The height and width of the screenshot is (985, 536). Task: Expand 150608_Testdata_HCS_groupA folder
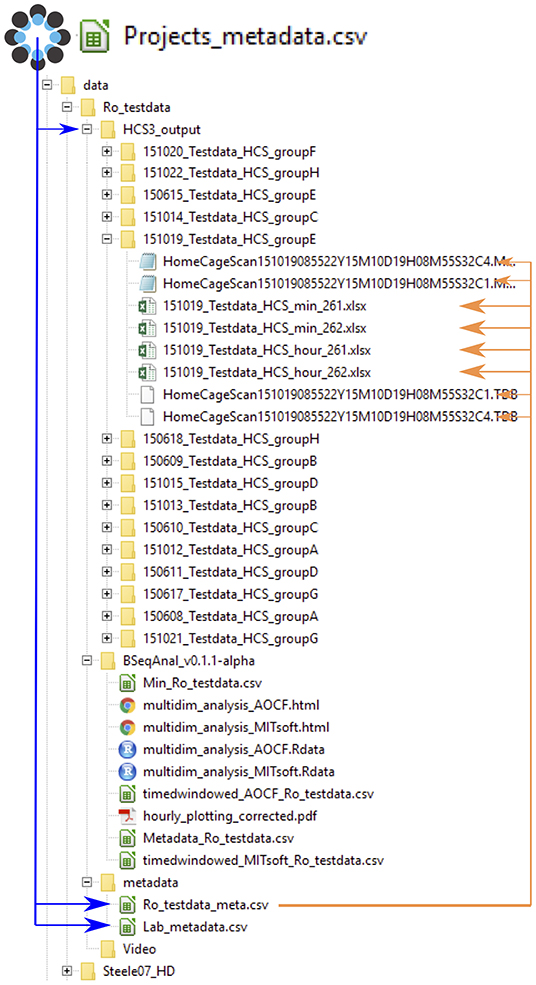coord(107,616)
